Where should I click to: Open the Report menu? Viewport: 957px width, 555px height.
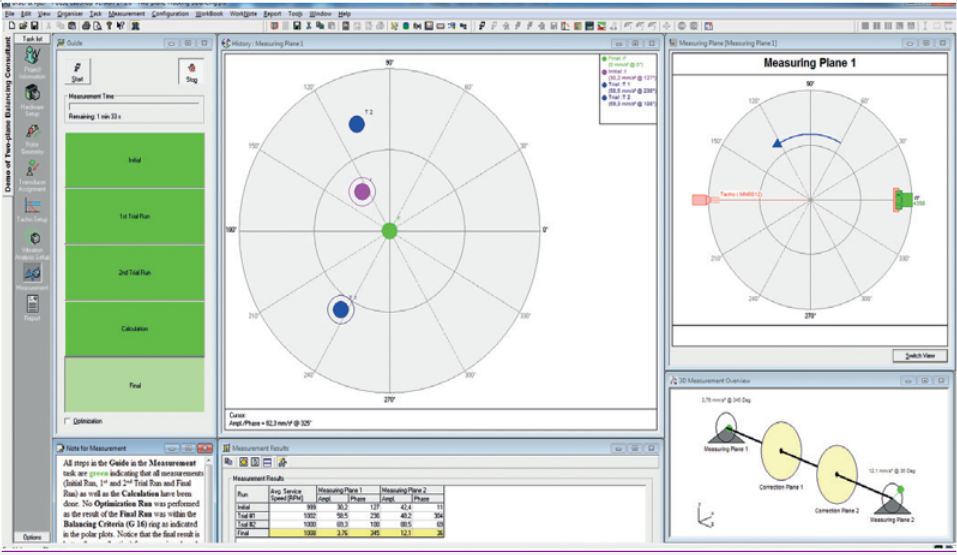pos(272,13)
